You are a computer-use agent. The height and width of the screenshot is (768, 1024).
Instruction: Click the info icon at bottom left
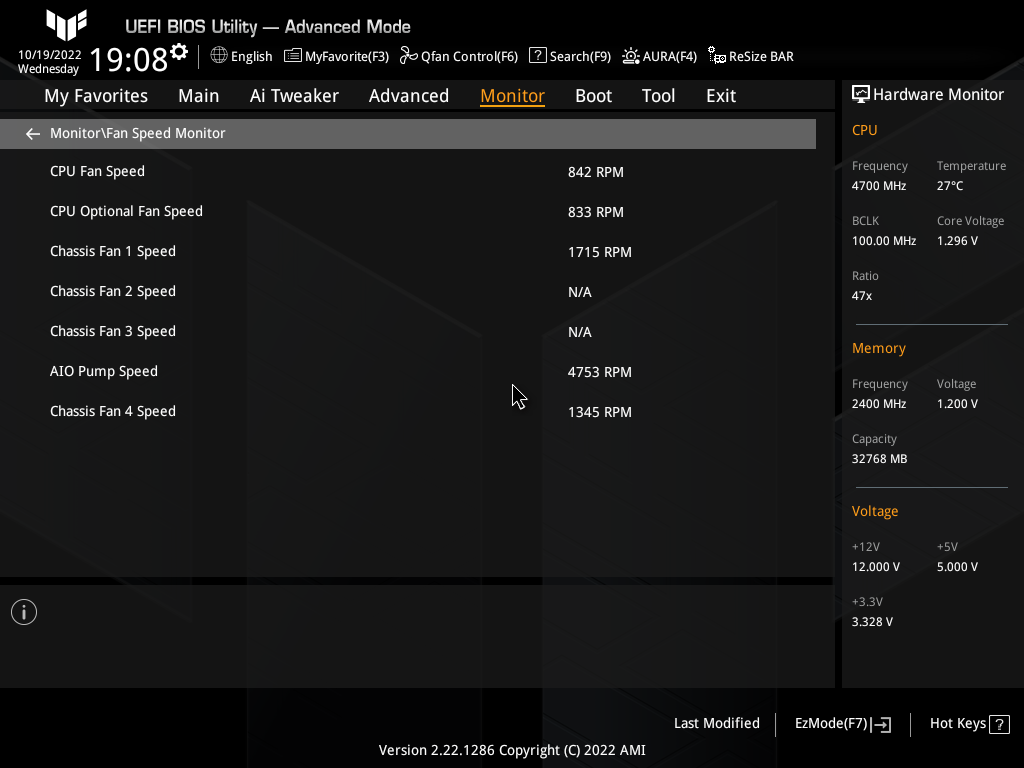[x=23, y=611]
